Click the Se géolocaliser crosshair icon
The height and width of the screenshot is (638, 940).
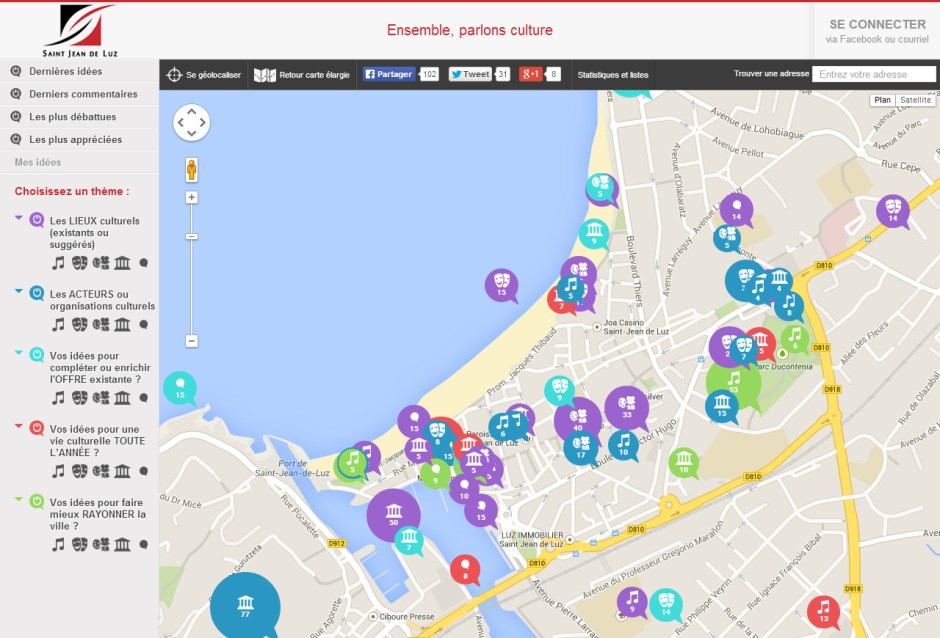click(174, 75)
